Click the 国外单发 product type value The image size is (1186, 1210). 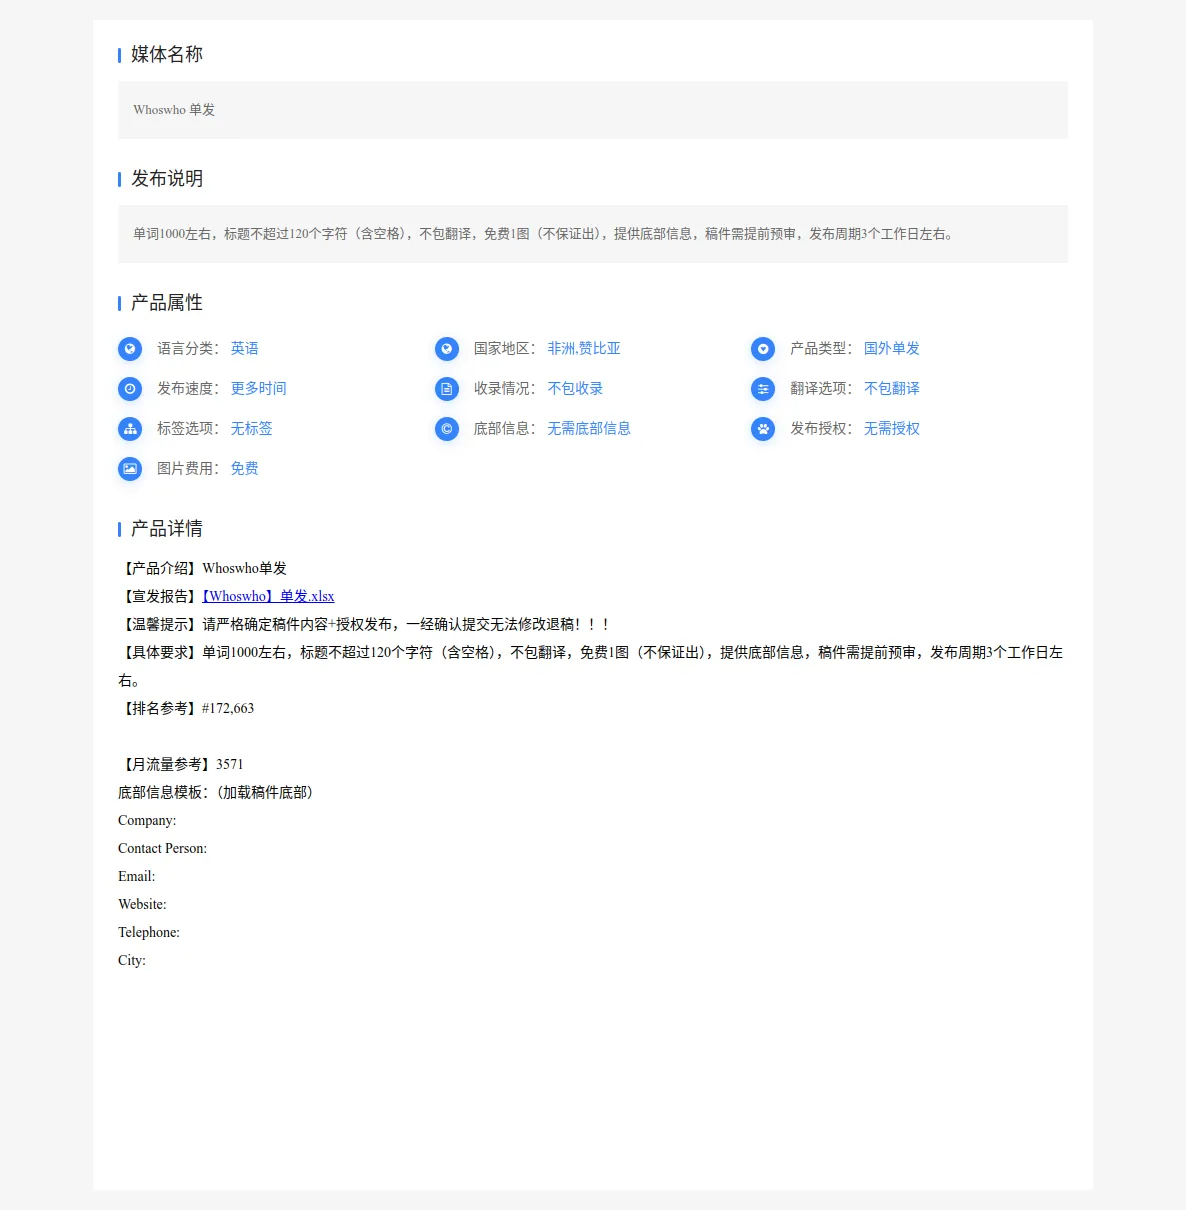pos(892,349)
